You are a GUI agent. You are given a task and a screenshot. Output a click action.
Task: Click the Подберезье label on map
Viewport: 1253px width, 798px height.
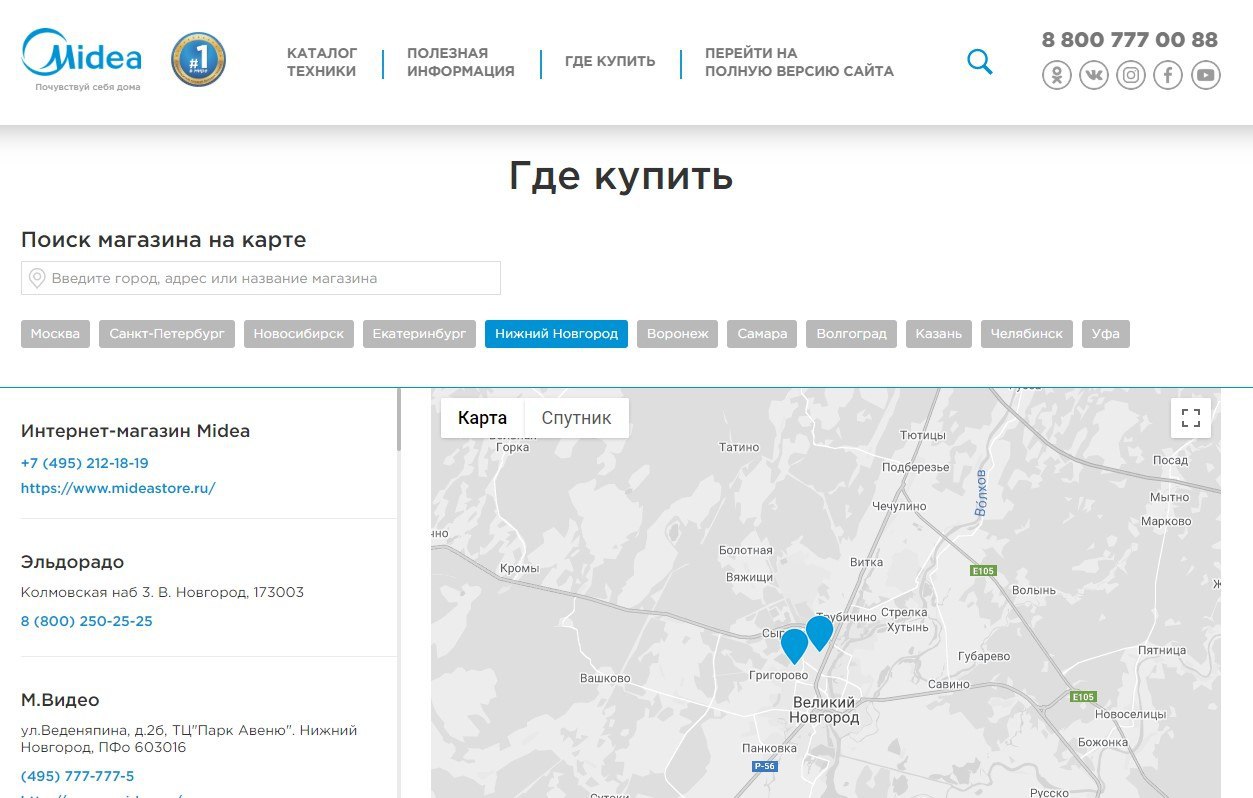[916, 467]
